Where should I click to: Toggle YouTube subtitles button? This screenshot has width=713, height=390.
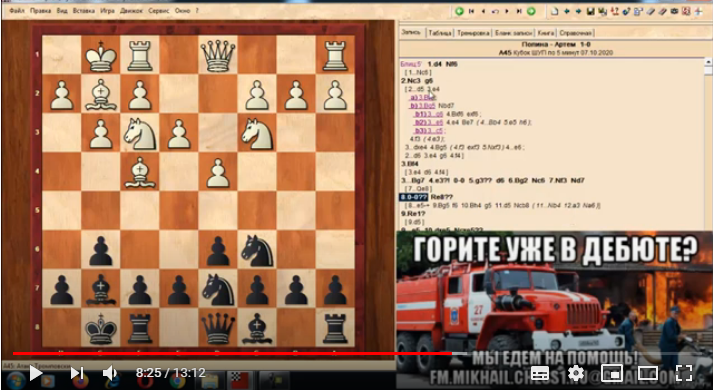click(540, 373)
